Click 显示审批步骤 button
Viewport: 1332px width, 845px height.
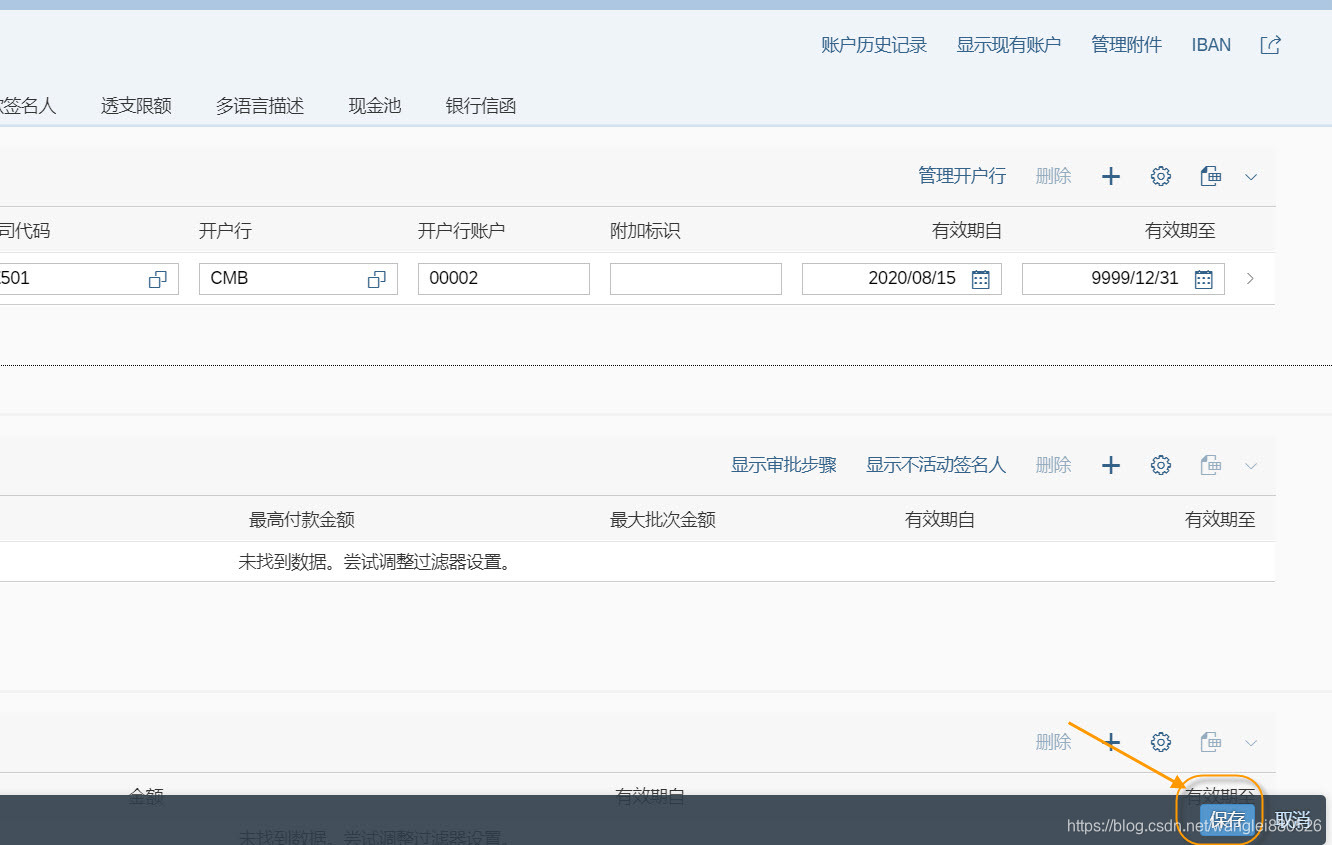click(x=784, y=465)
